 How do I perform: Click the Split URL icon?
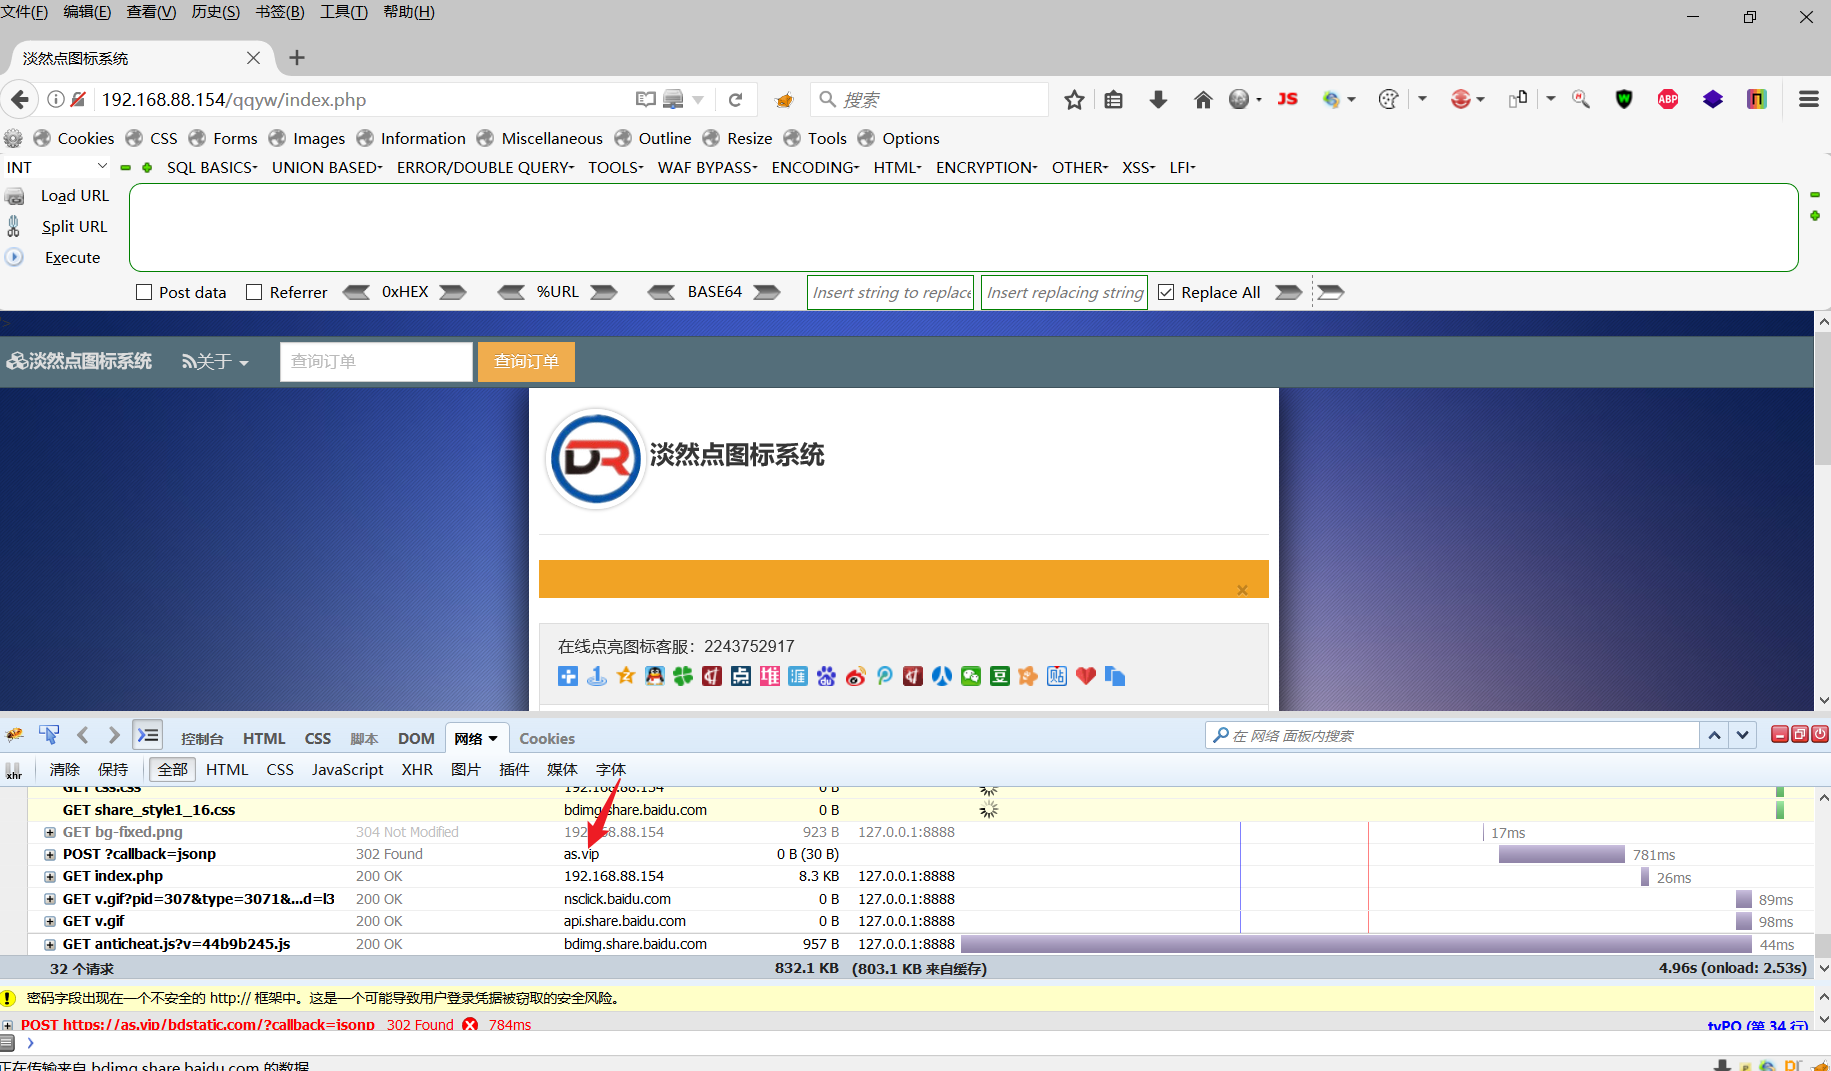coord(14,226)
